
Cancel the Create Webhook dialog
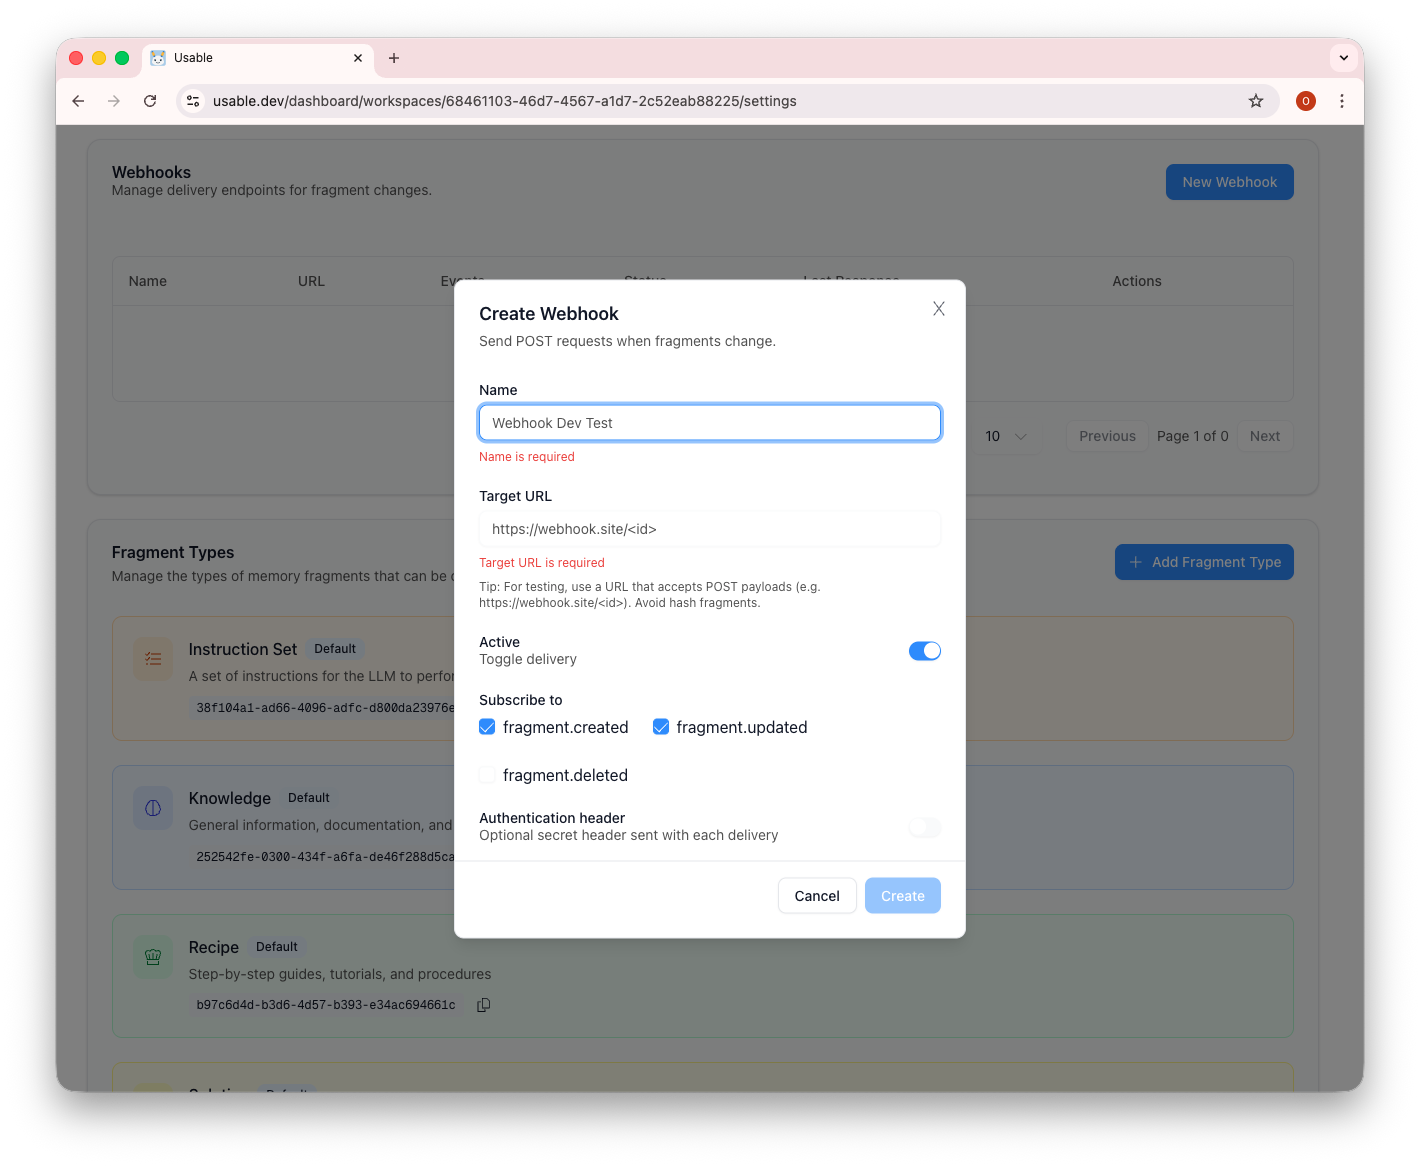coord(817,895)
